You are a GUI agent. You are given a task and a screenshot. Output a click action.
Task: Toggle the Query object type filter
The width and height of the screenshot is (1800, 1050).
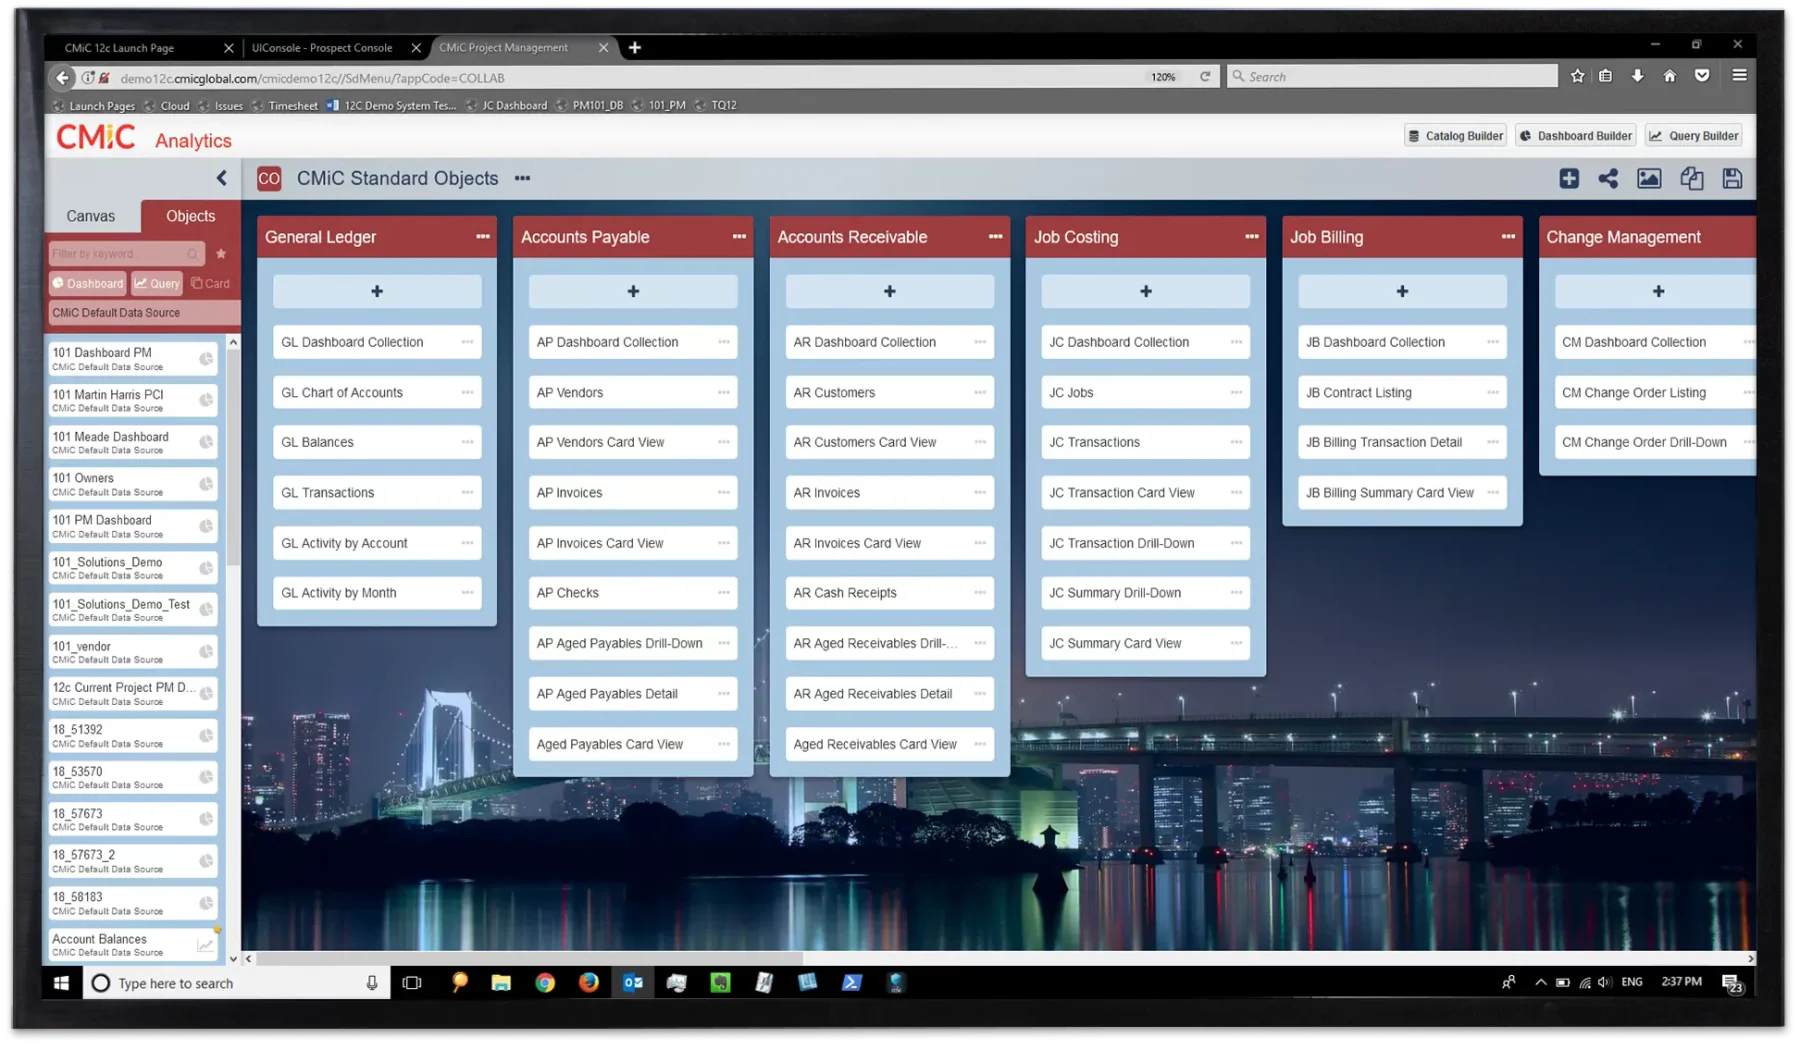[x=157, y=284]
